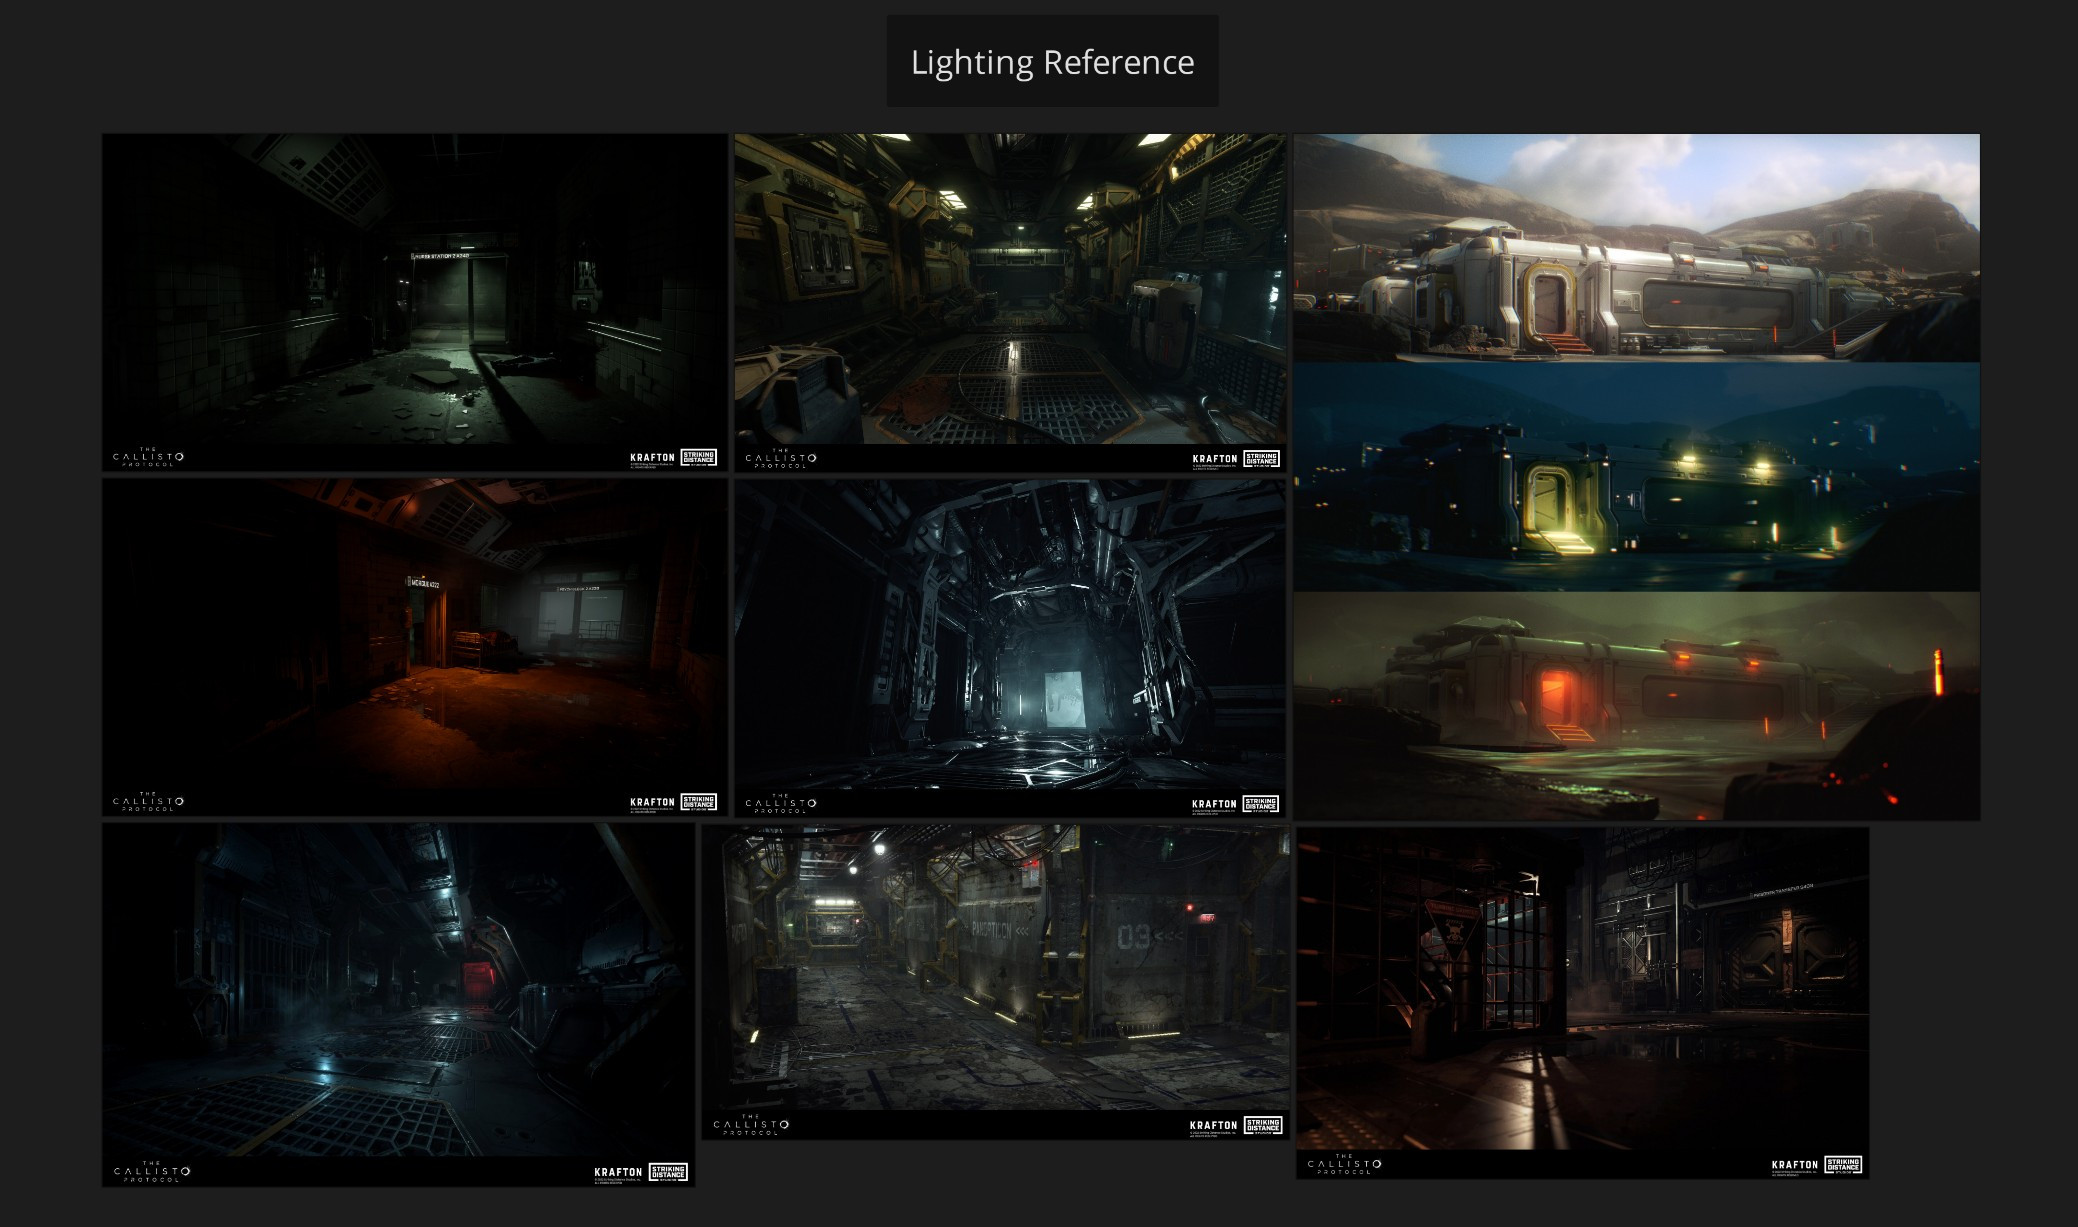The image size is (2078, 1227).
Task: Open the dark tiled nurse station corridor image
Action: tap(415, 303)
